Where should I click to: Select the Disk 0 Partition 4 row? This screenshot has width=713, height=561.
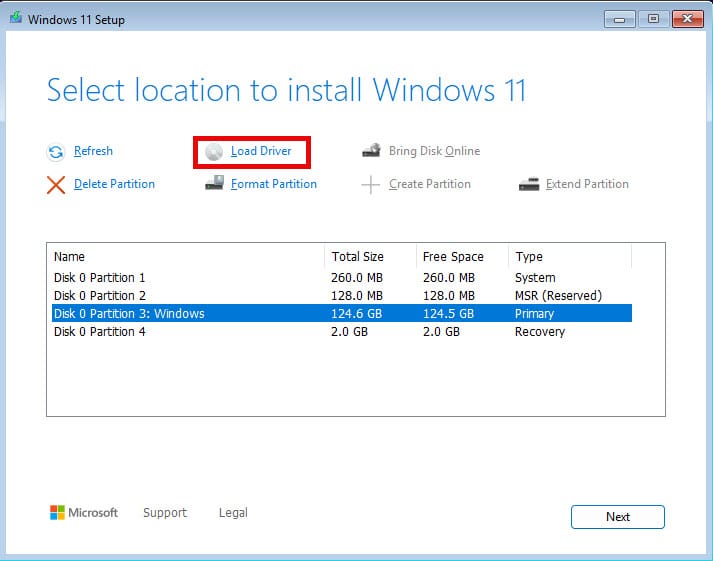pyautogui.click(x=341, y=331)
